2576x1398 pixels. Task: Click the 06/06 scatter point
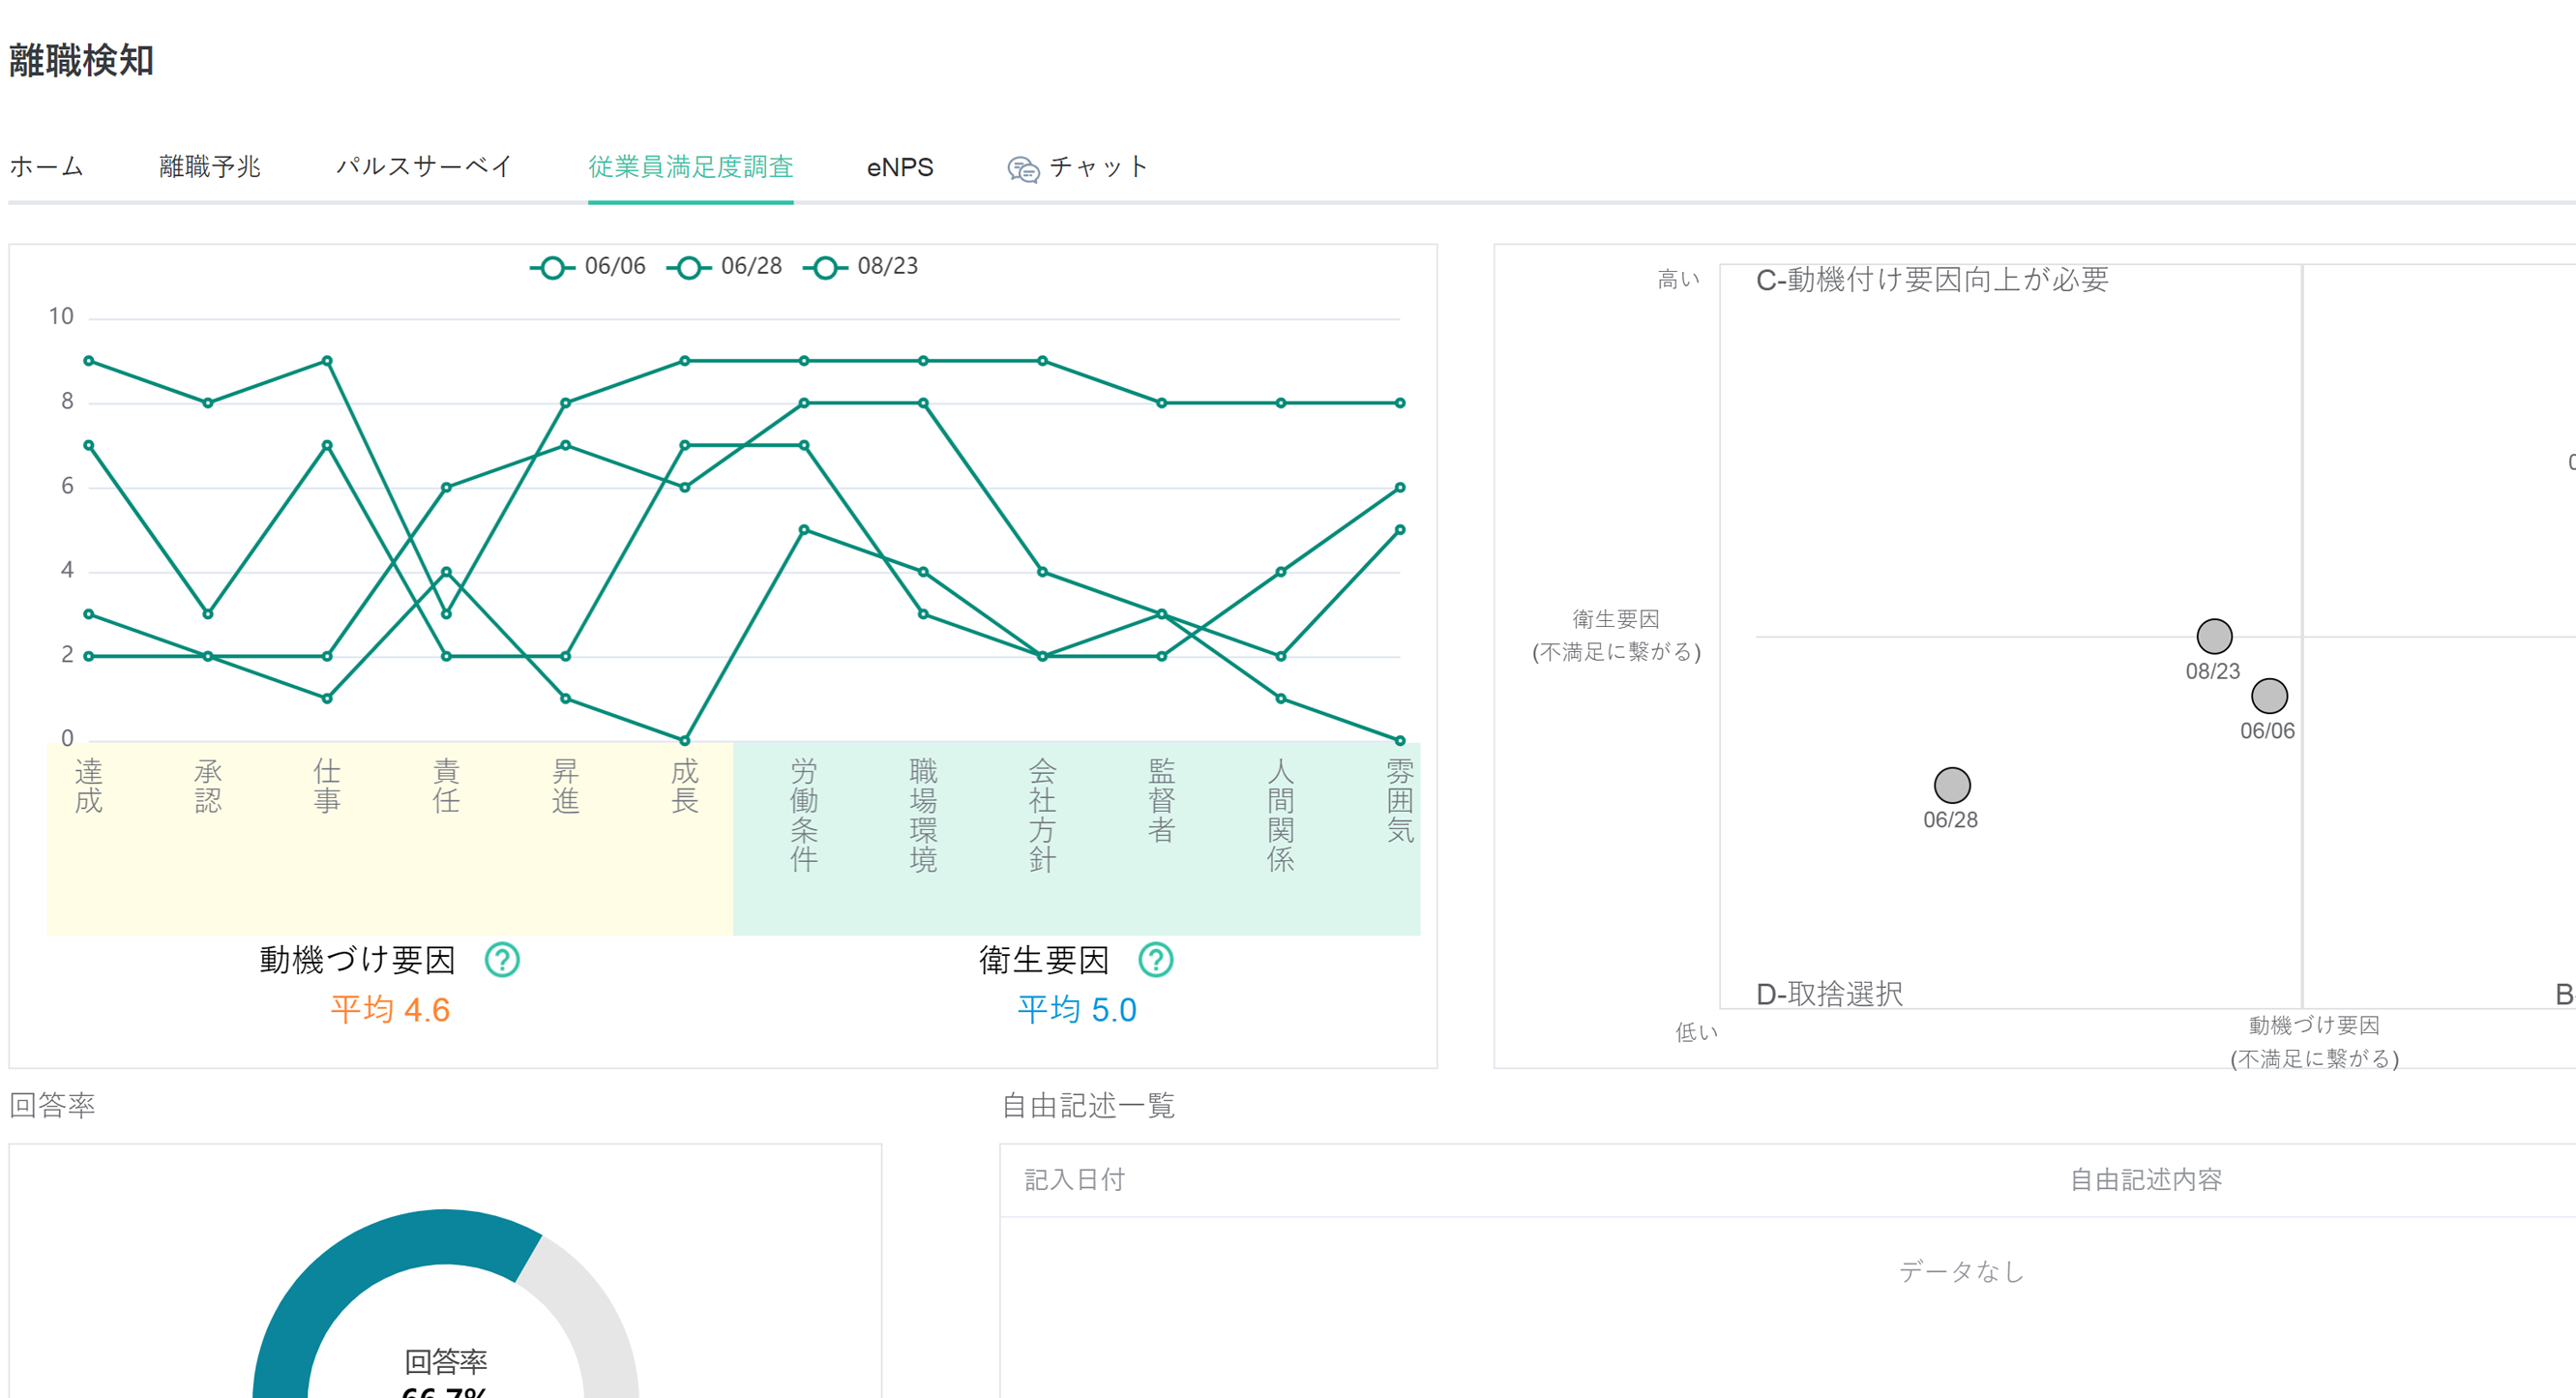click(2269, 696)
